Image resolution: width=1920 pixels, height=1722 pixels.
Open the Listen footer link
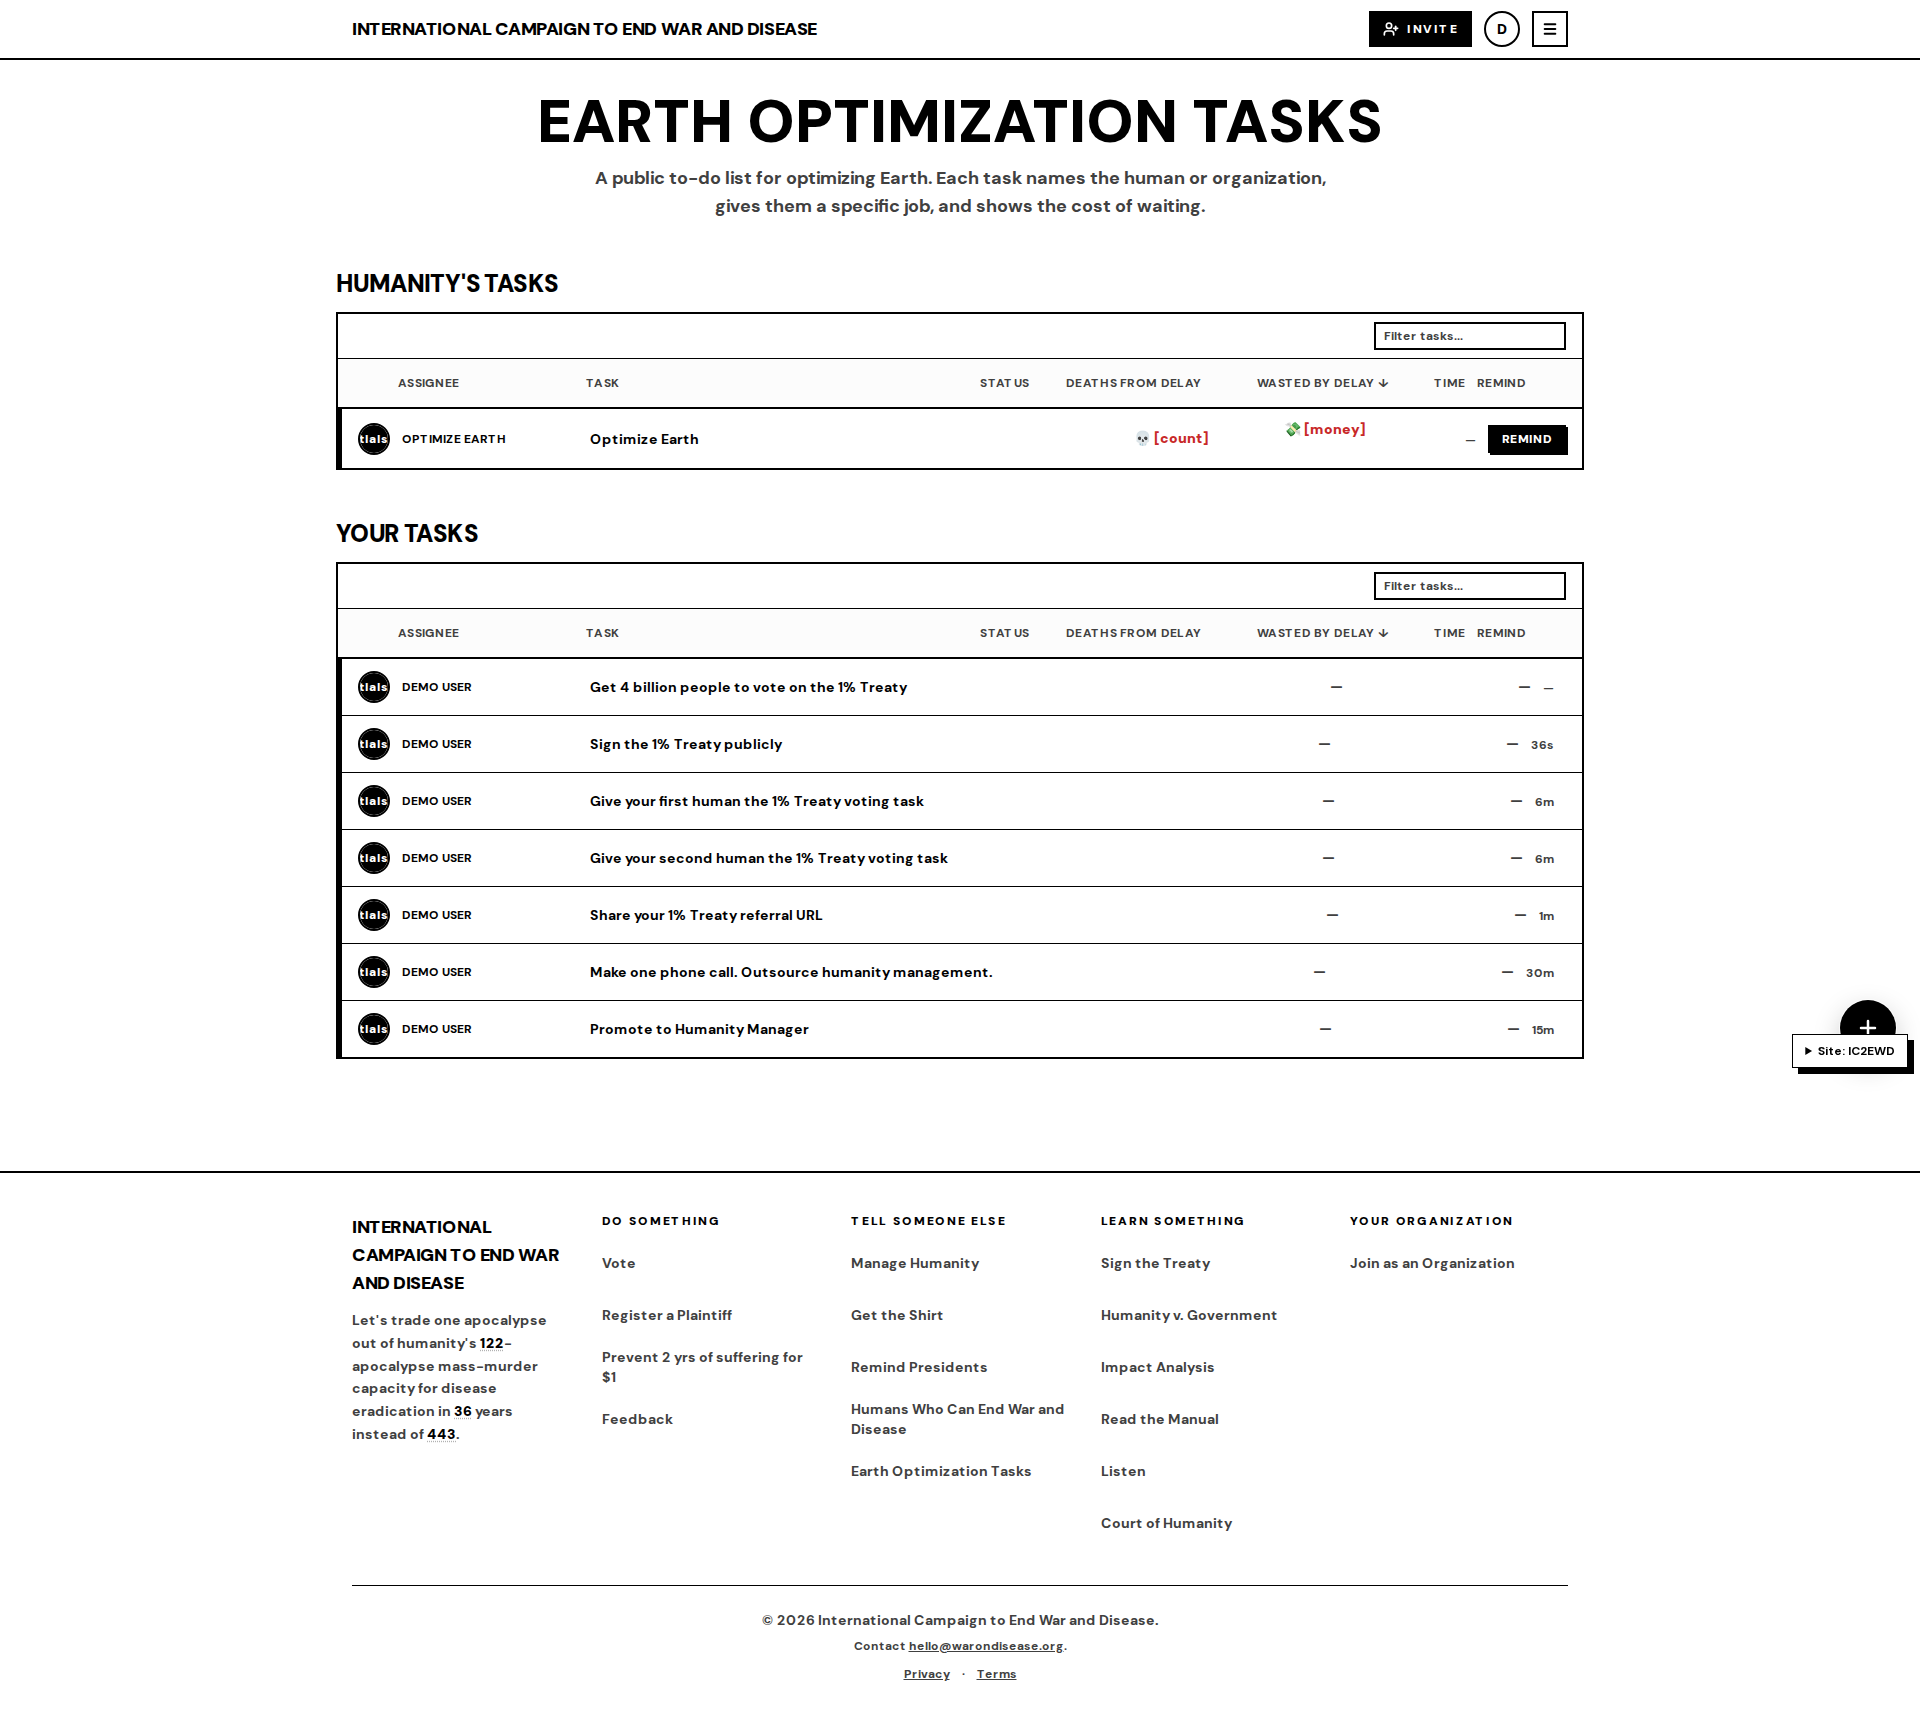1123,1471
